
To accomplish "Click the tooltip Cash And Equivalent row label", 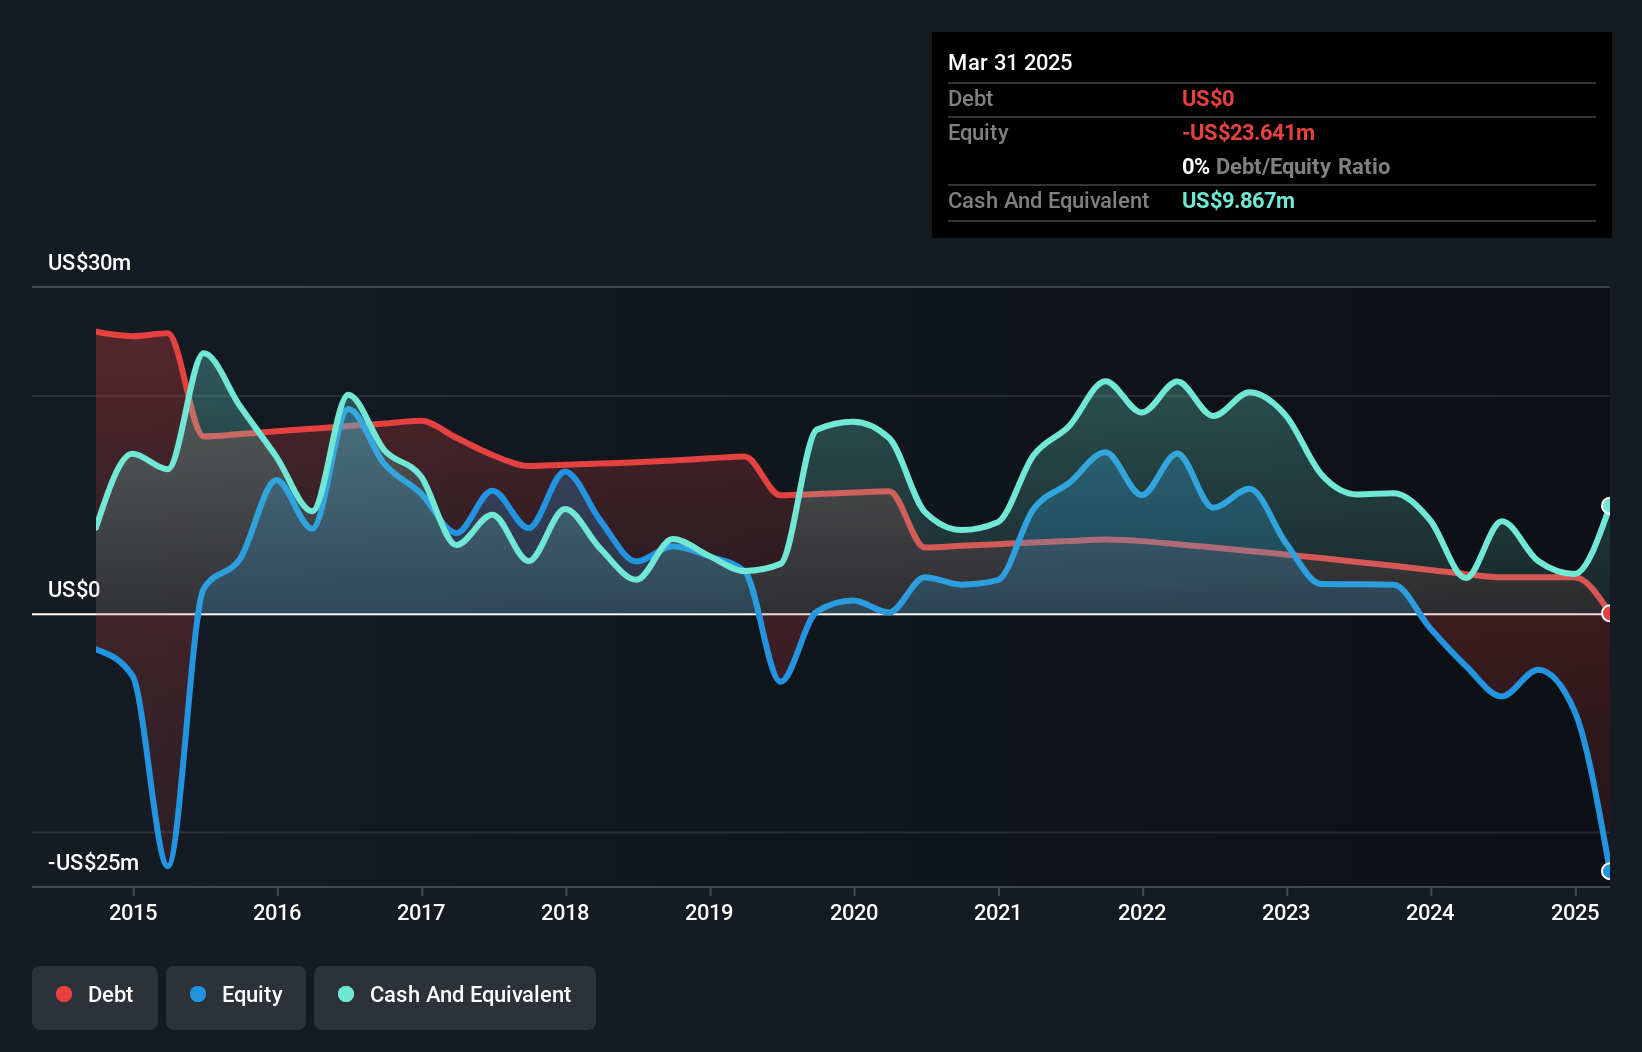I will click(x=1048, y=200).
